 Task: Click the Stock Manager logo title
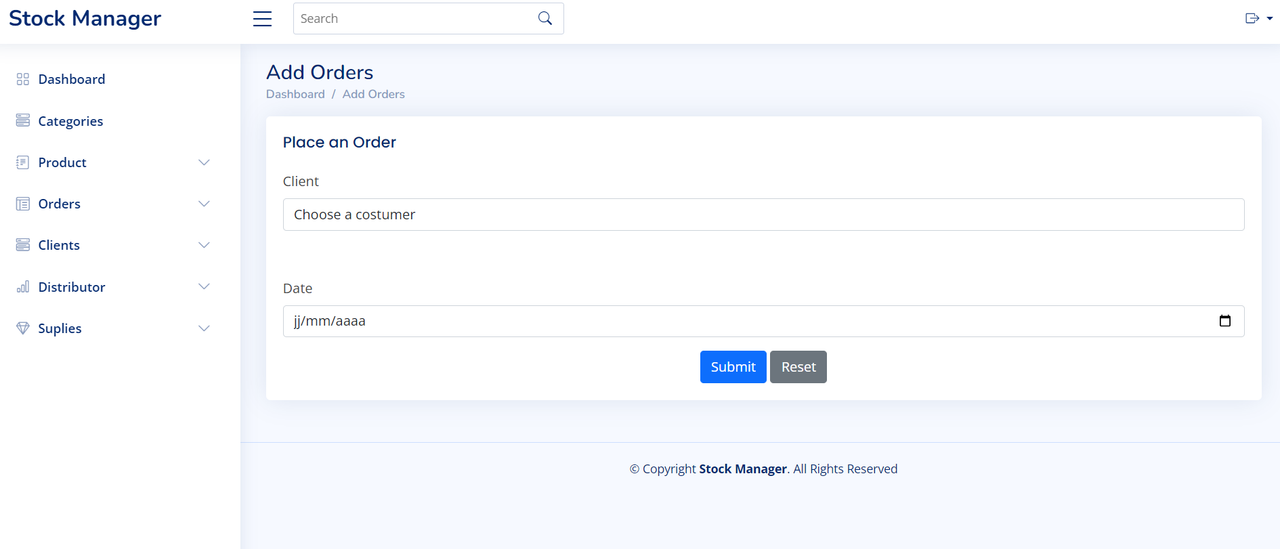(x=85, y=18)
